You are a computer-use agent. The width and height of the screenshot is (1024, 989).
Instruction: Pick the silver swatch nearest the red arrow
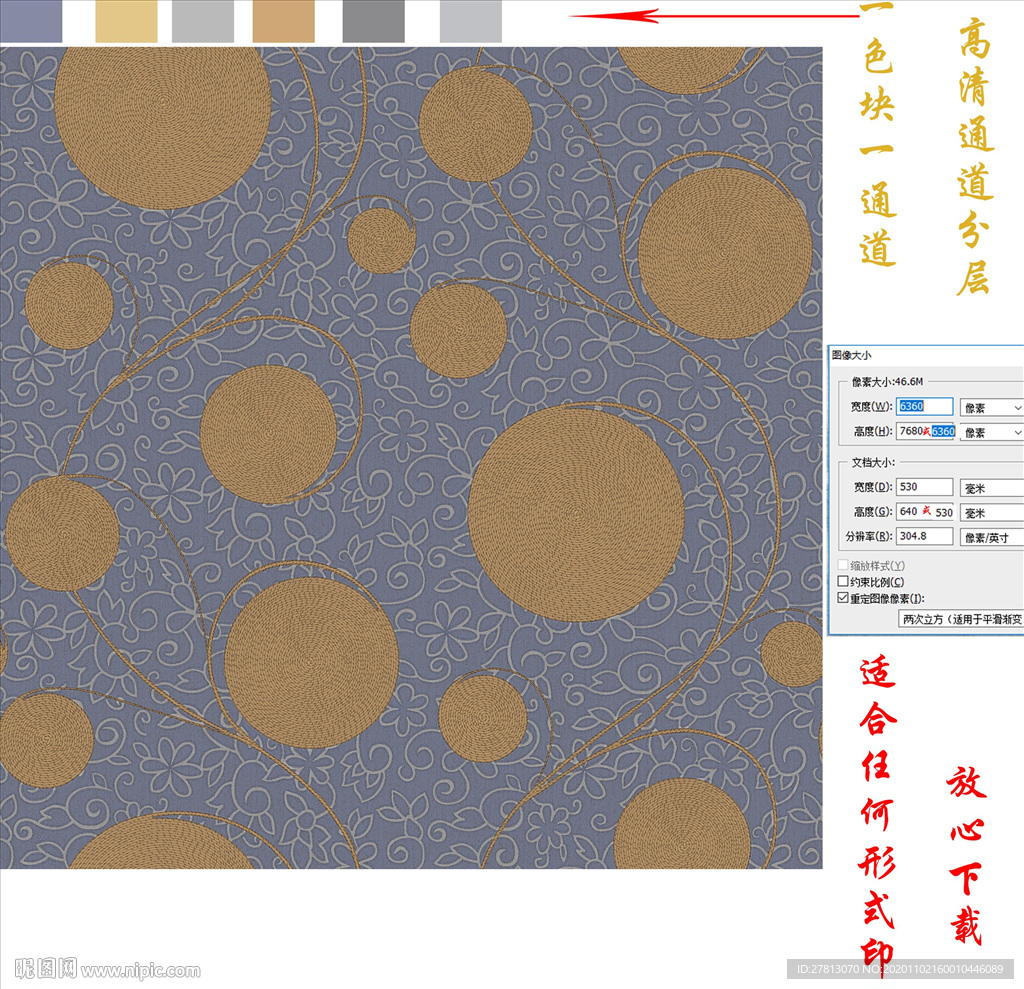pos(471,21)
